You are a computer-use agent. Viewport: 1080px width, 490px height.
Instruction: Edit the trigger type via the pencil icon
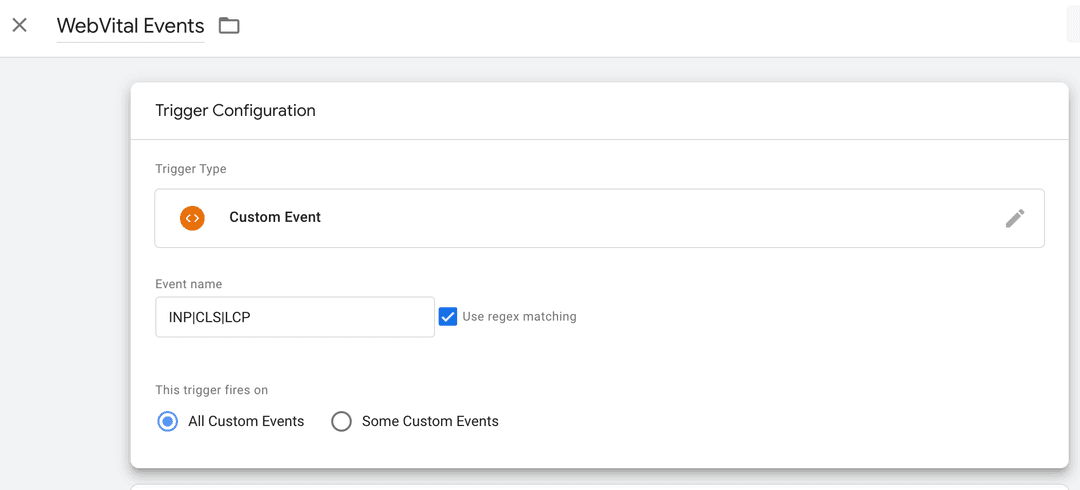1014,218
